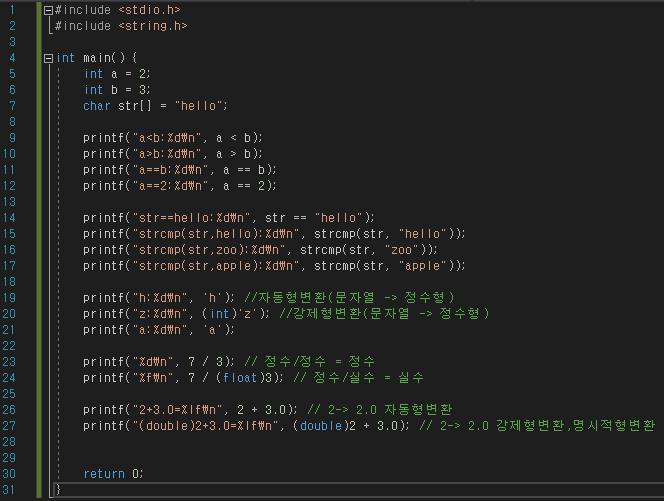Click the str == "hello" comparison line

pyautogui.click(x=229, y=218)
